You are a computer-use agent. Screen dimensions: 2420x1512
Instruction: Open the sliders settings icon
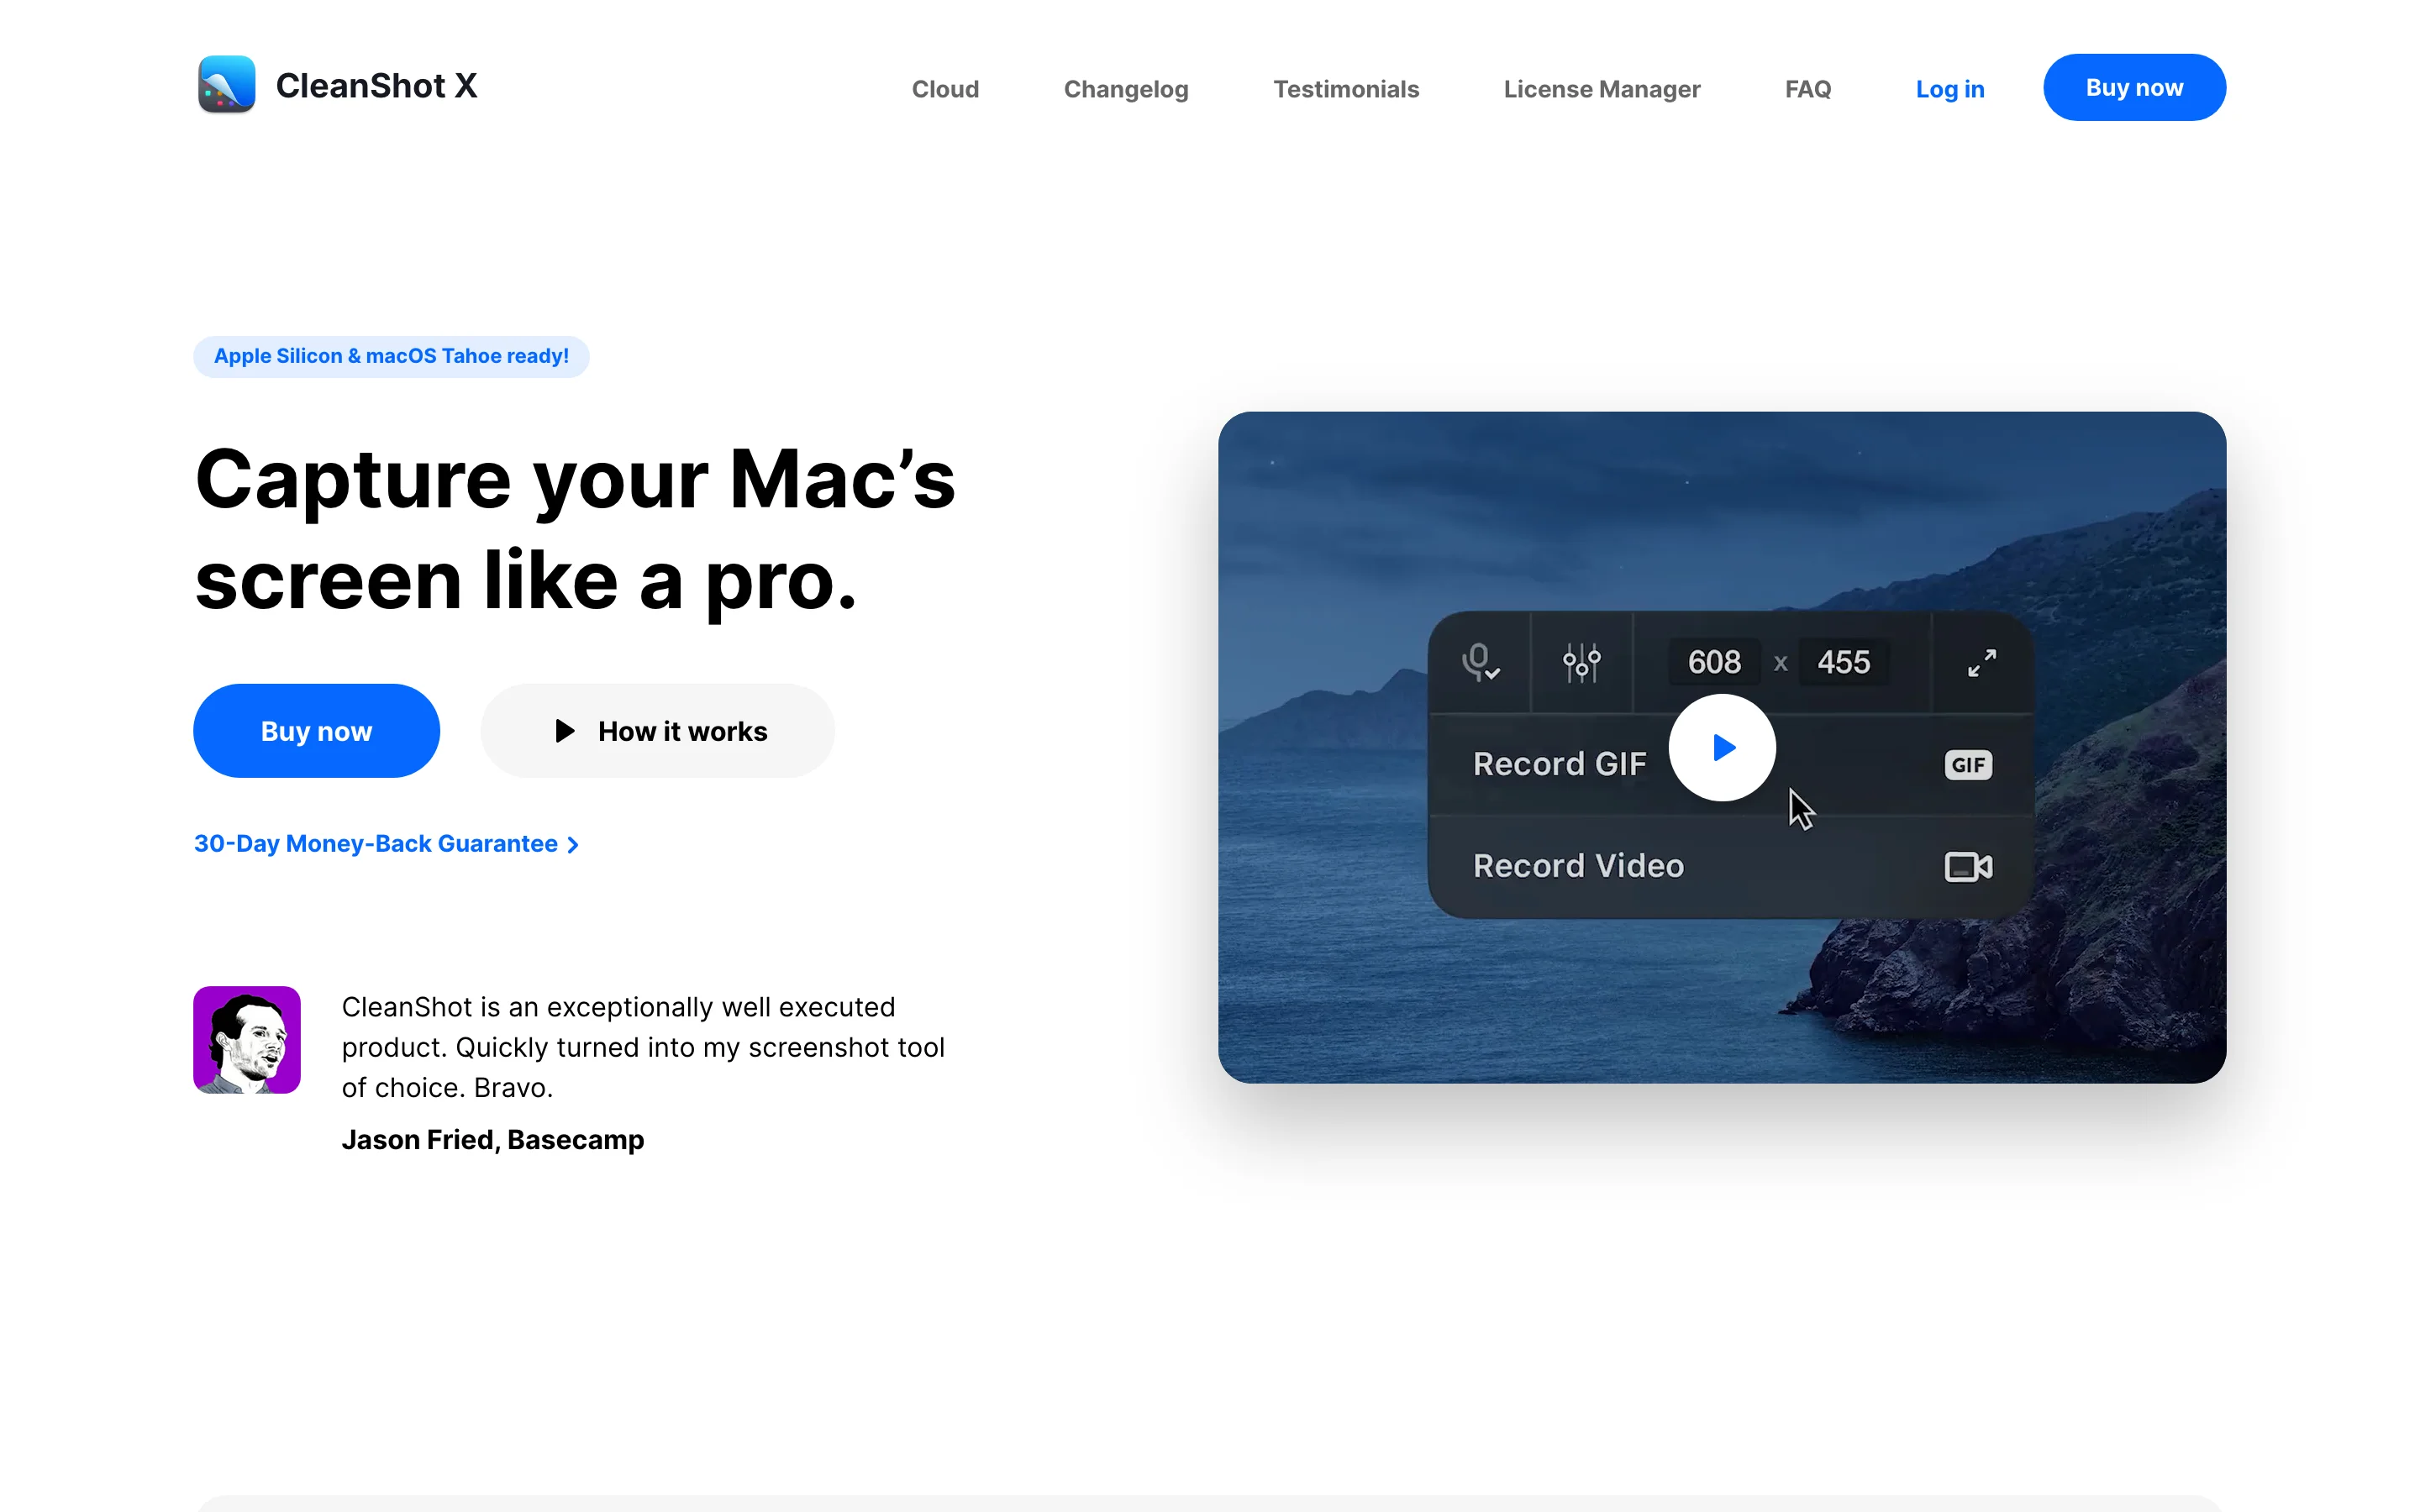[x=1581, y=662]
